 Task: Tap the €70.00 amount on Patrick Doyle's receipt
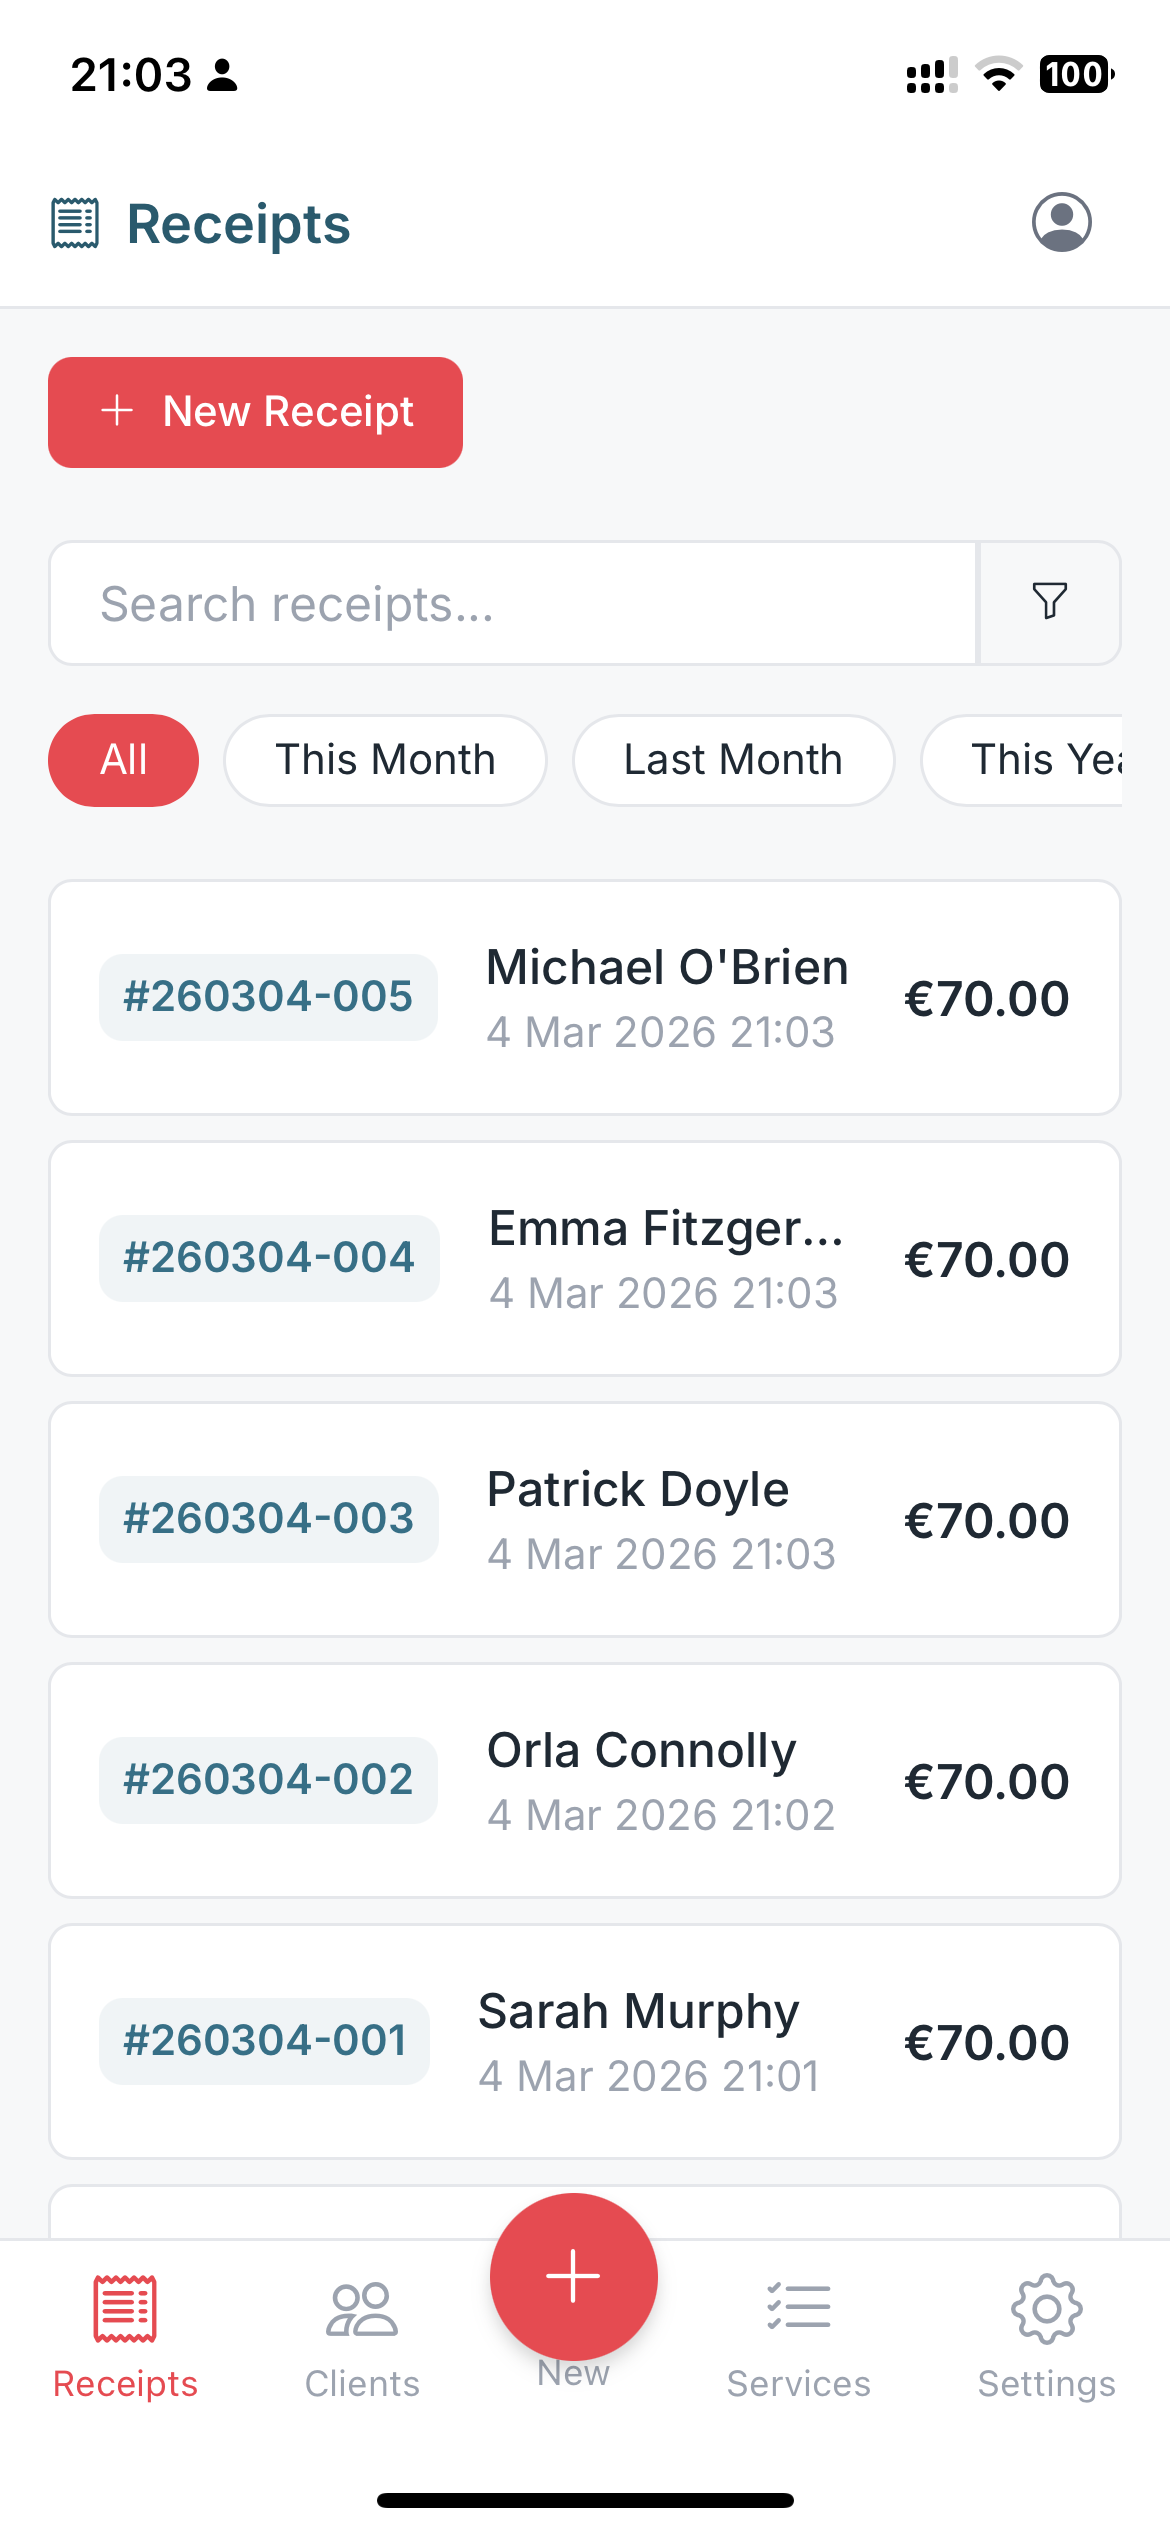coord(986,1521)
